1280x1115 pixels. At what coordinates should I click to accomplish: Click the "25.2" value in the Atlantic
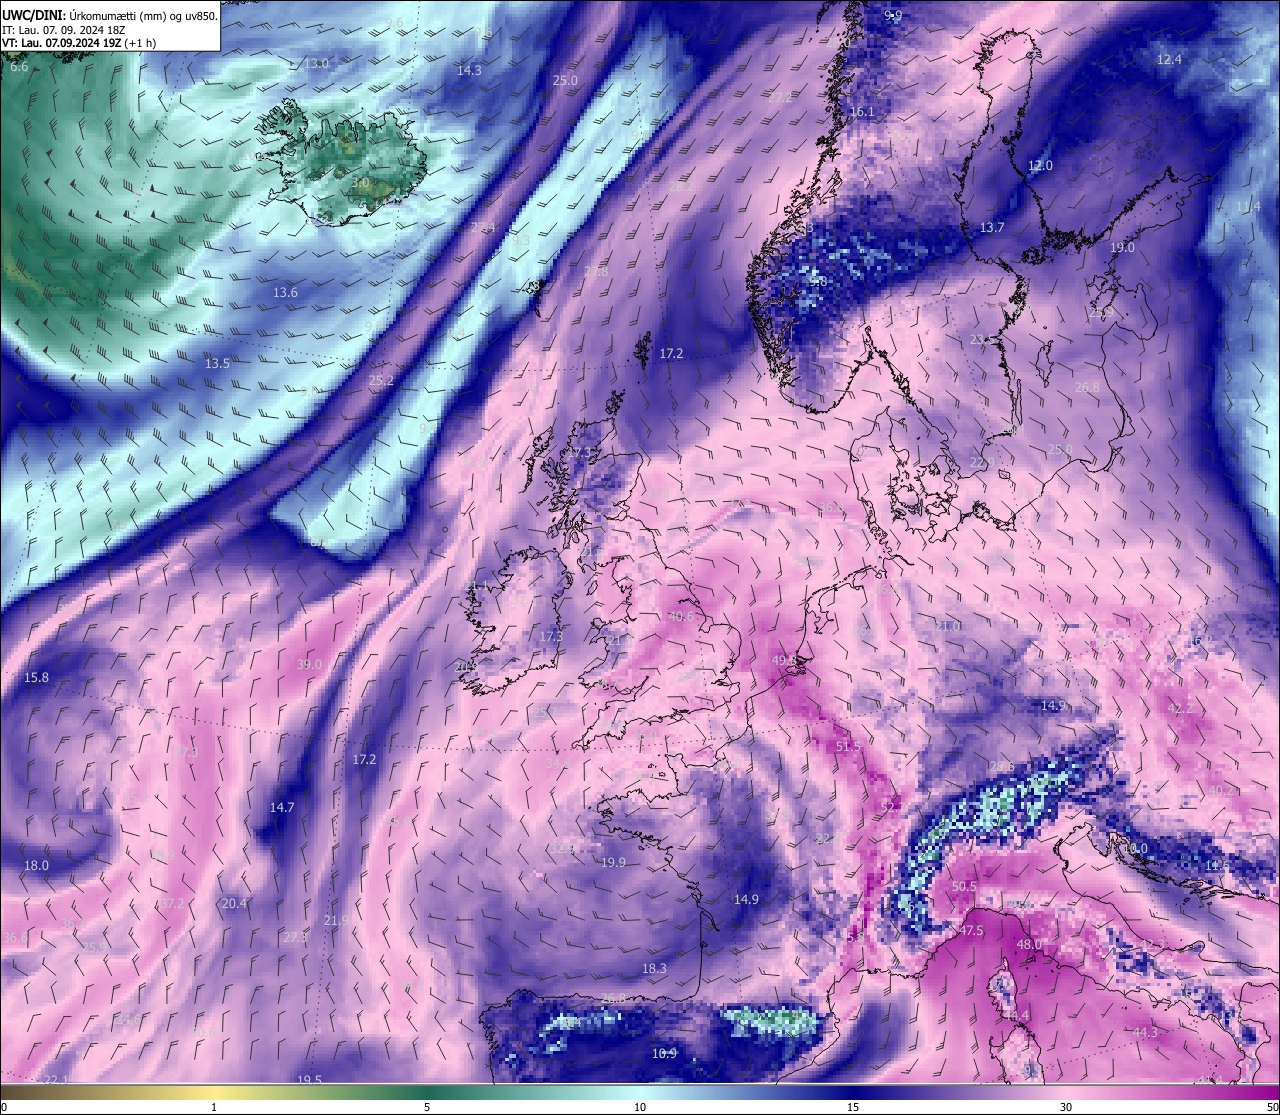381,381
